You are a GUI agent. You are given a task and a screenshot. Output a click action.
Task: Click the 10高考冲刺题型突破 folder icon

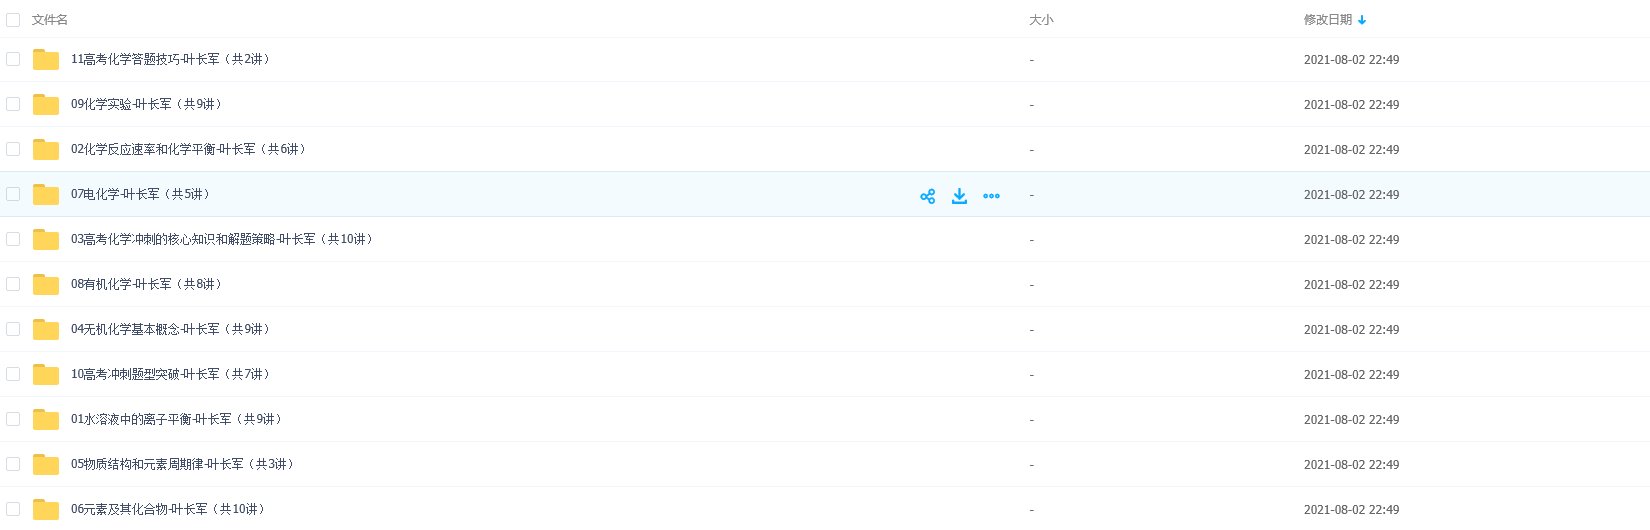pyautogui.click(x=46, y=374)
